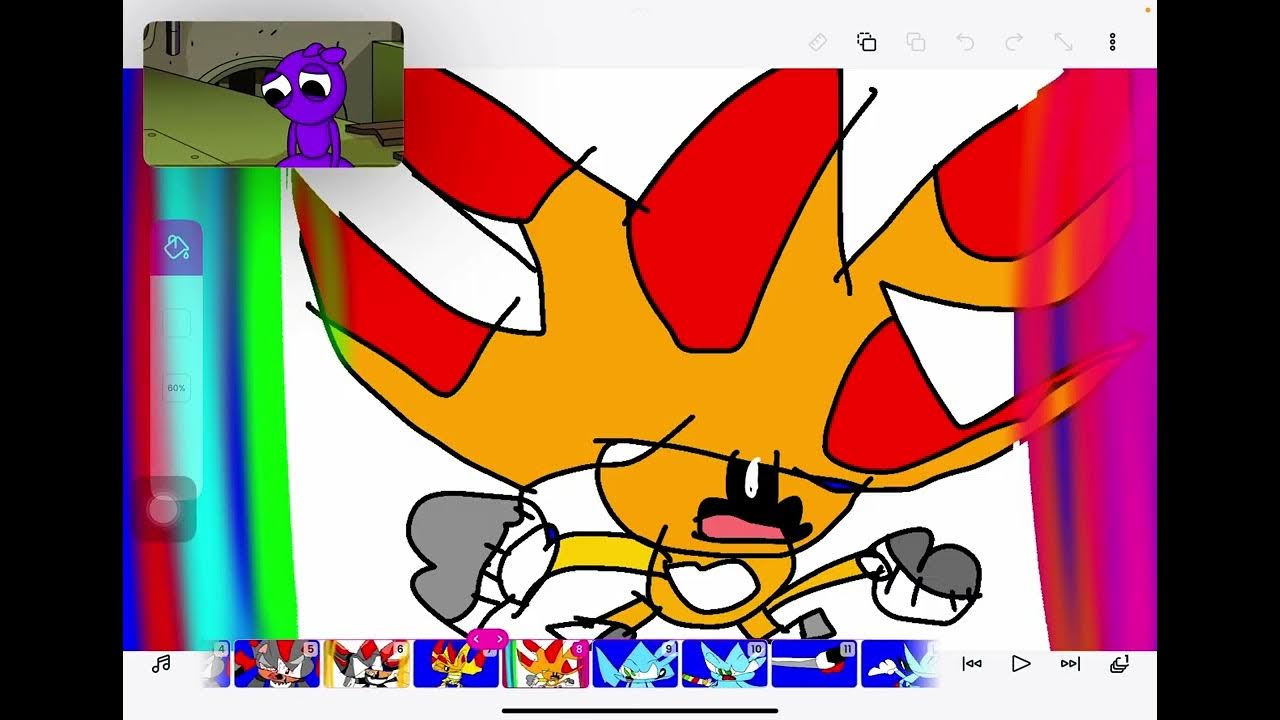The image size is (1280, 720).
Task: Select frame 9 thumbnail in timeline
Action: 636,664
